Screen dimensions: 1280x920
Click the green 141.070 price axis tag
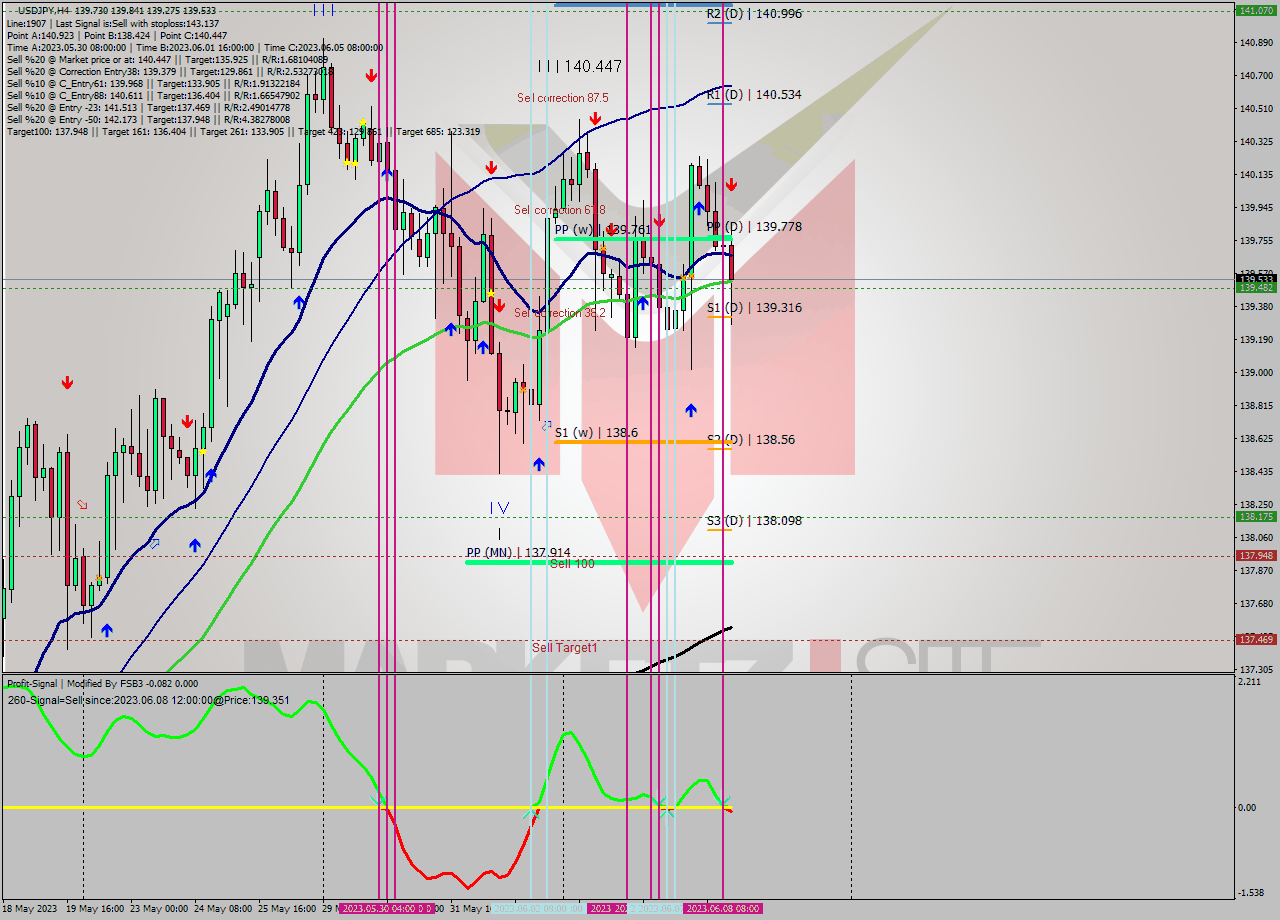(x=1255, y=10)
